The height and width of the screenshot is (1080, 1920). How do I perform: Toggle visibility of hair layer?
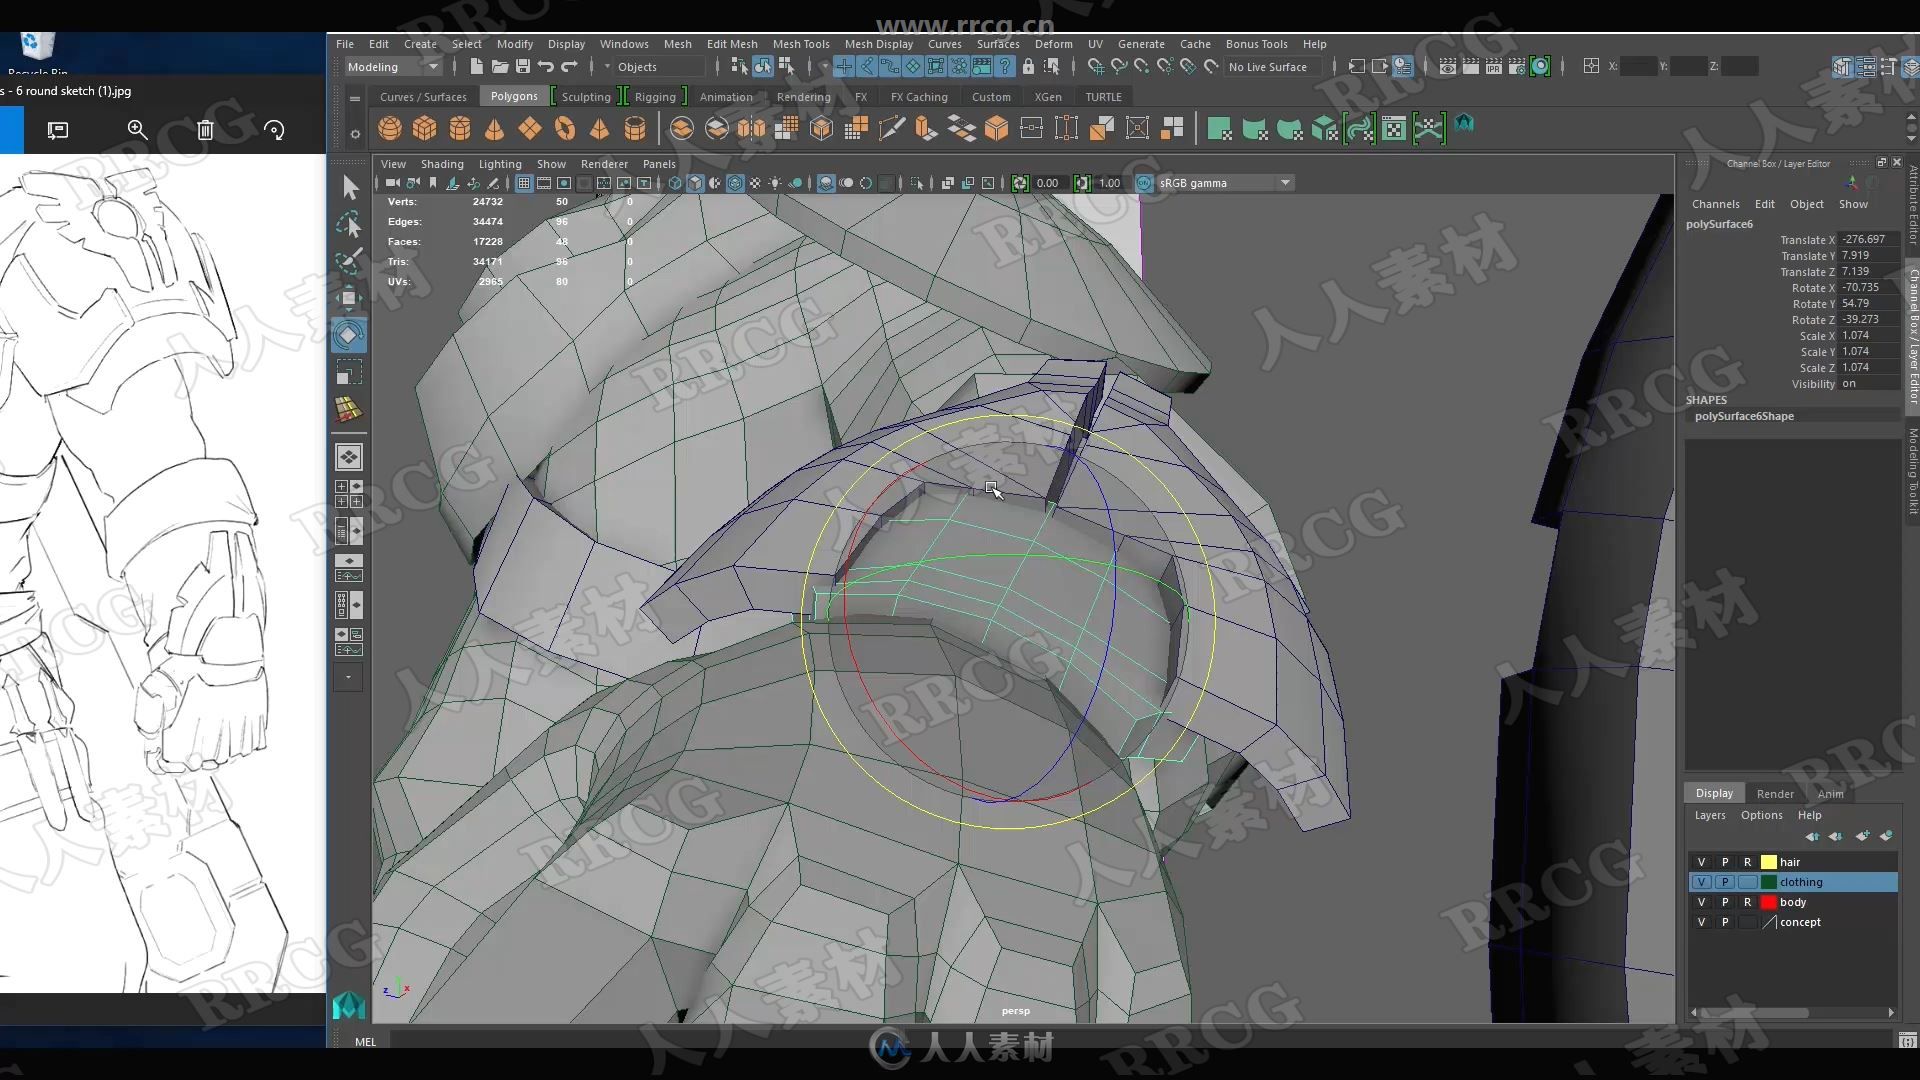pos(1701,861)
